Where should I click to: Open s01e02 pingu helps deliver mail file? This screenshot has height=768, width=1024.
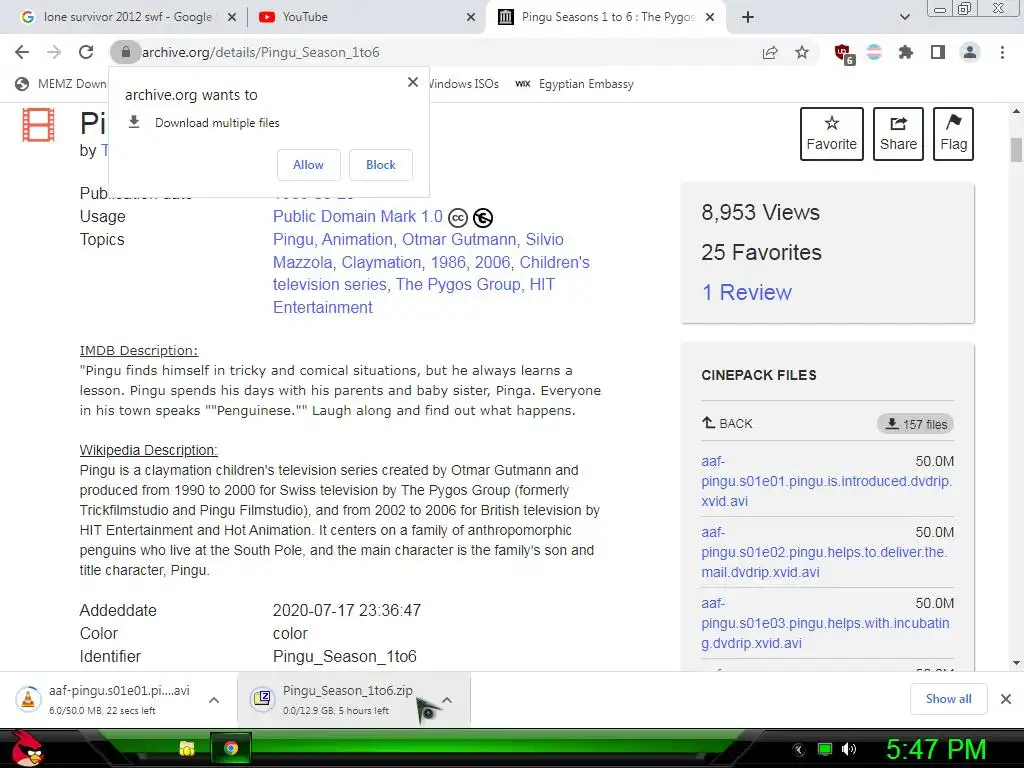click(824, 552)
